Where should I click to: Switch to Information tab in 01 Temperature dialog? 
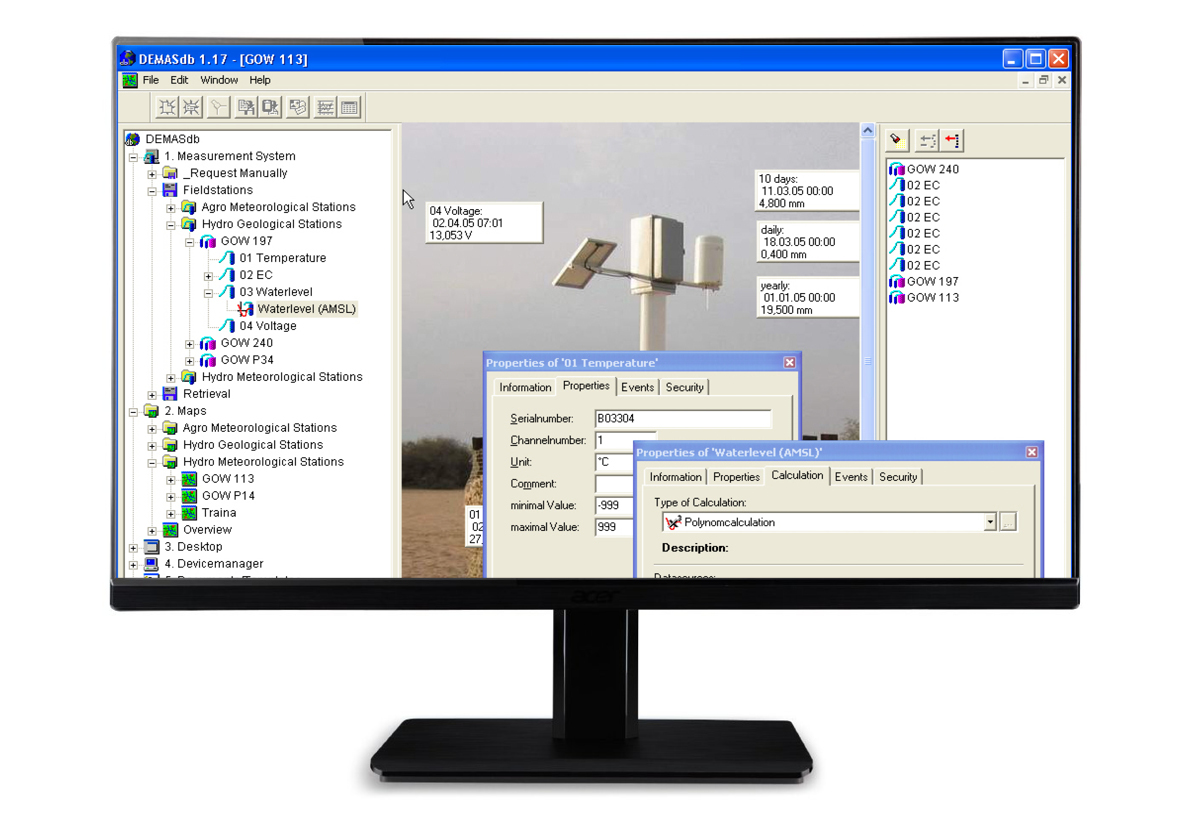[525, 387]
